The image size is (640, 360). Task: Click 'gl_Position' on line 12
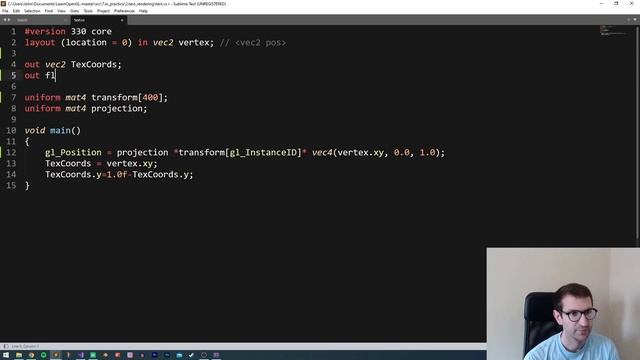point(73,153)
